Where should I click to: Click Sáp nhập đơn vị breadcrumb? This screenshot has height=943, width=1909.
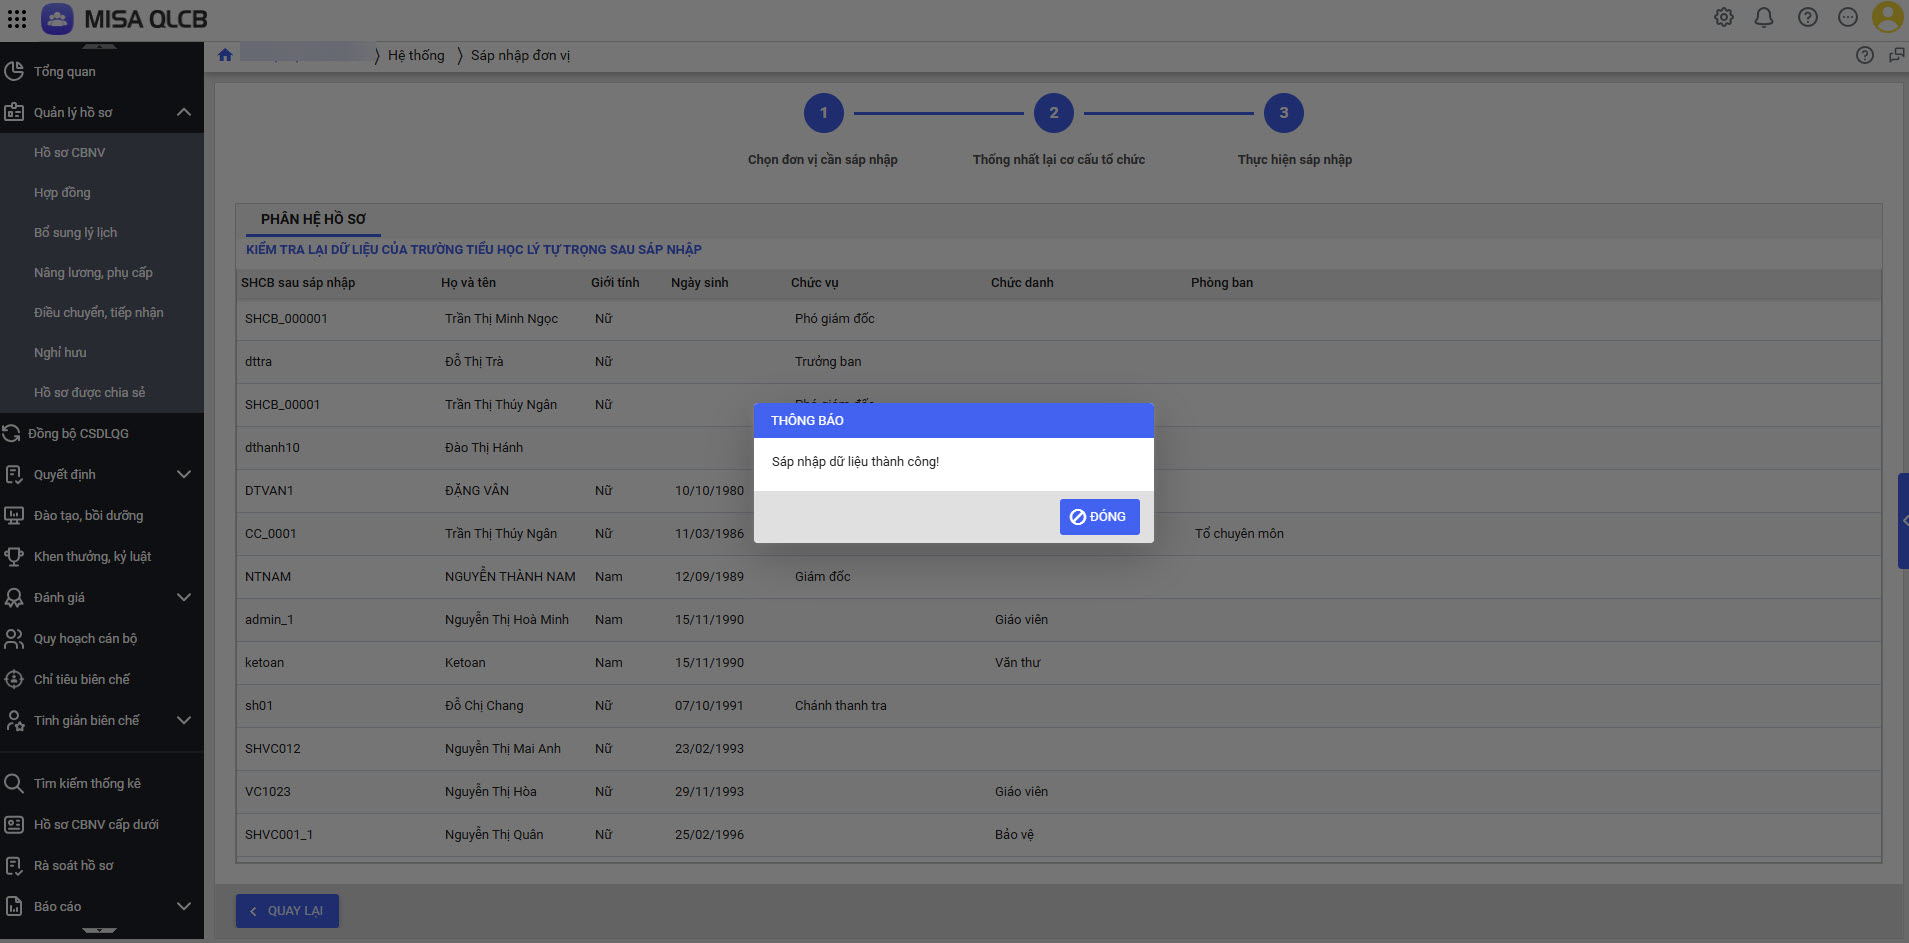click(520, 55)
